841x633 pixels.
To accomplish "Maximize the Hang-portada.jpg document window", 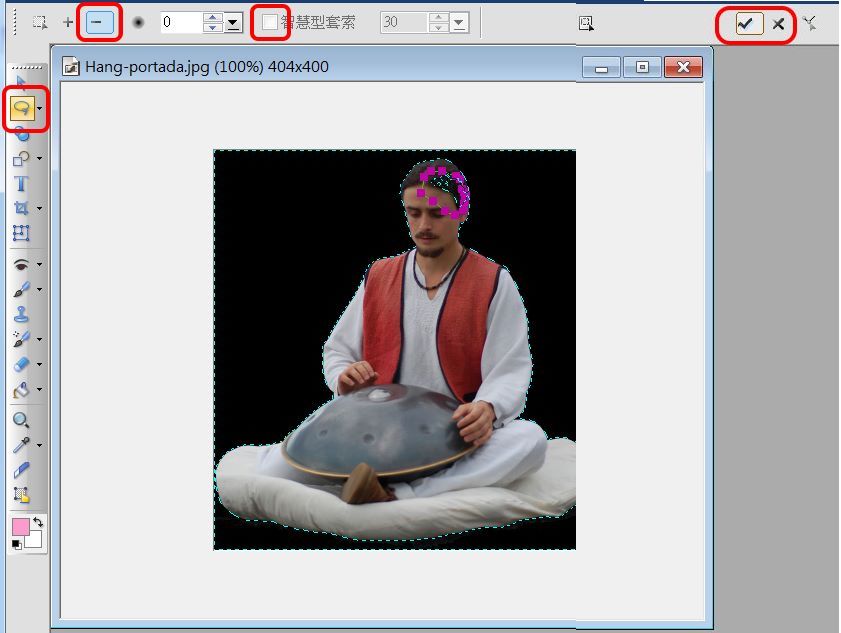I will (642, 68).
